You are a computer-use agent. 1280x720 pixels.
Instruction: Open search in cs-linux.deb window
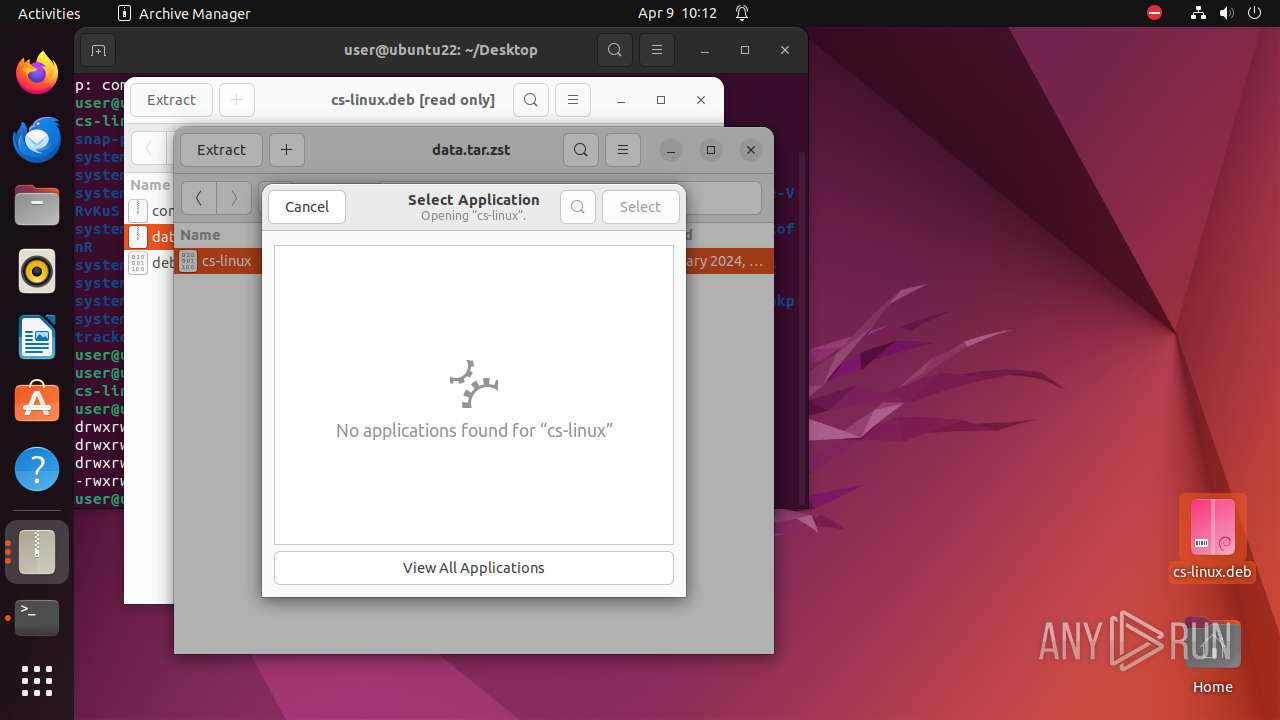[x=531, y=100]
